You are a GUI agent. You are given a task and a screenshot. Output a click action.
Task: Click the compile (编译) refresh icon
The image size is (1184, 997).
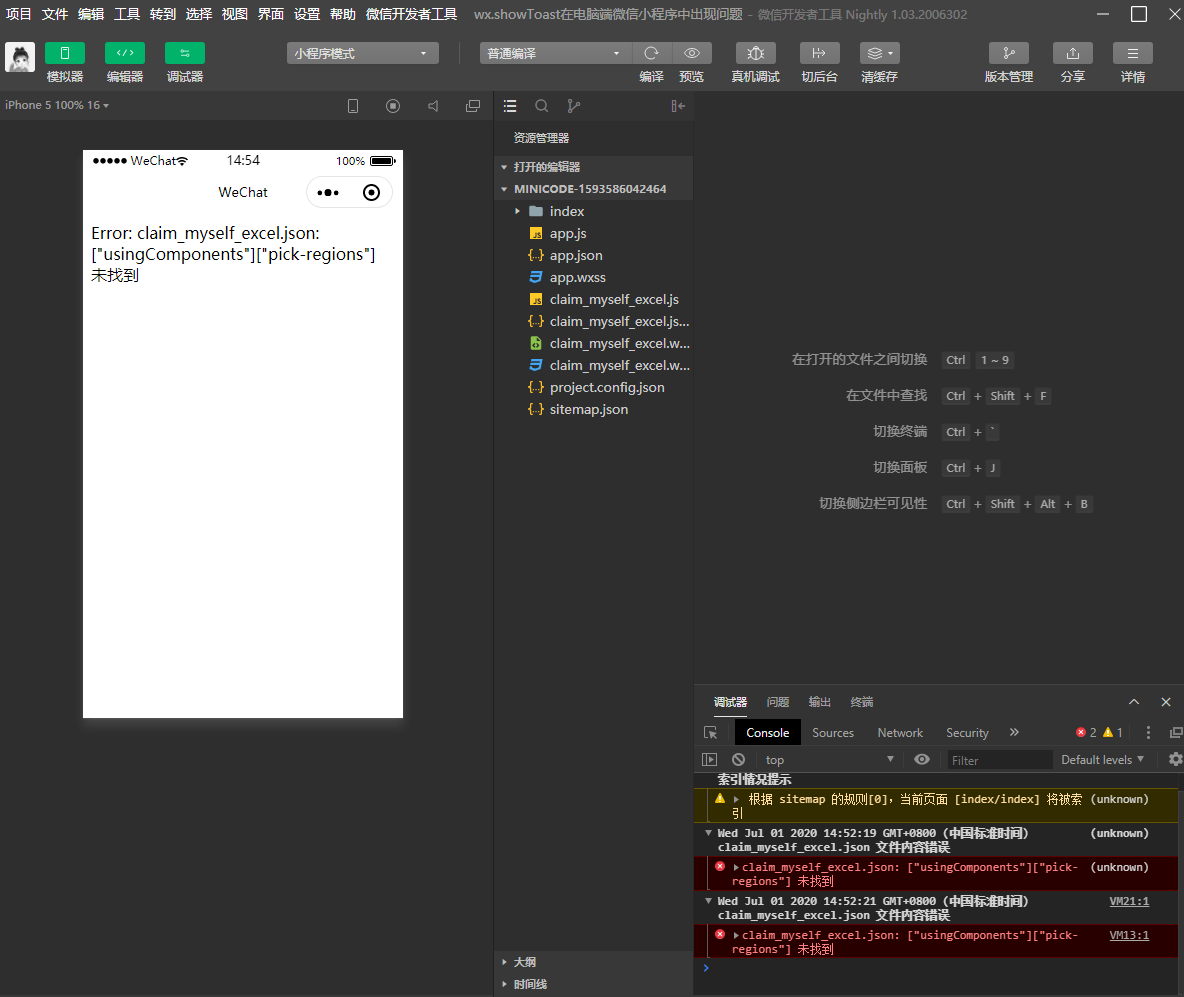pos(651,53)
